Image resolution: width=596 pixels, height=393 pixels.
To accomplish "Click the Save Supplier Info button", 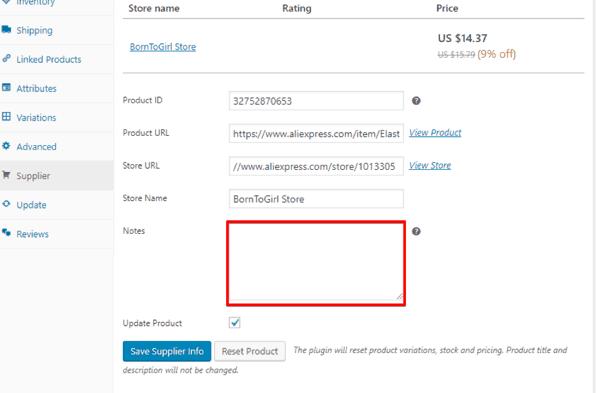I will pos(166,351).
